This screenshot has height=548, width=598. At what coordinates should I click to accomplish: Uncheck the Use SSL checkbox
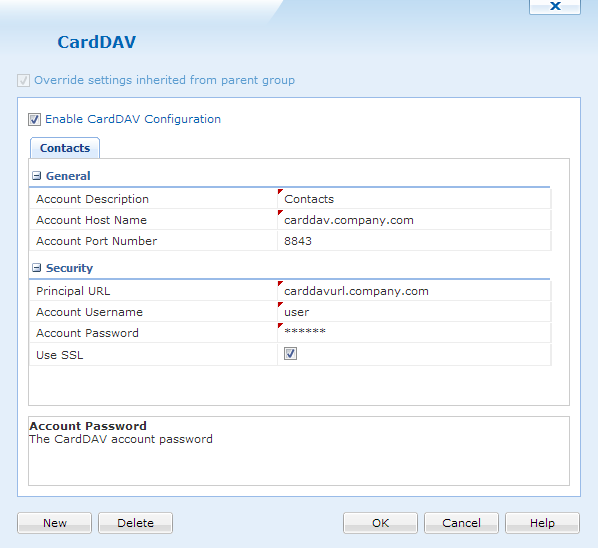tap(290, 354)
